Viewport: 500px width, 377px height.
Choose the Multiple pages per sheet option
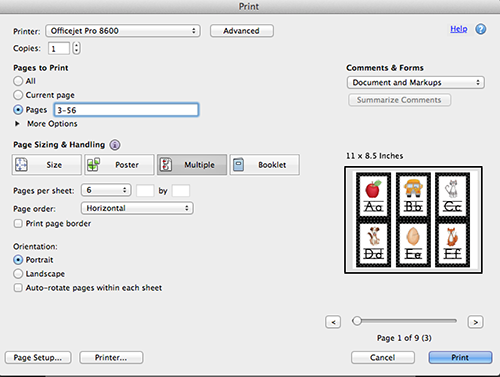tap(192, 165)
